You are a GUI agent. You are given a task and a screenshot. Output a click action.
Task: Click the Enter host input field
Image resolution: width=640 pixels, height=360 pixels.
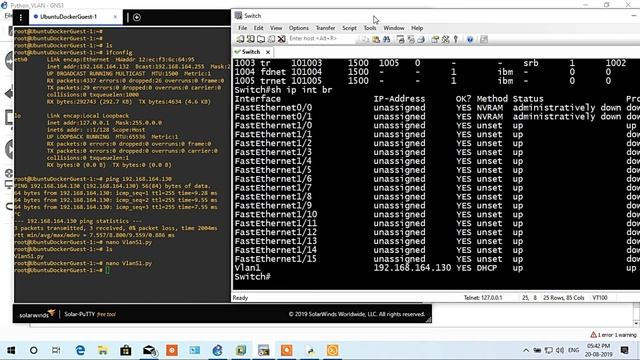click(x=322, y=38)
